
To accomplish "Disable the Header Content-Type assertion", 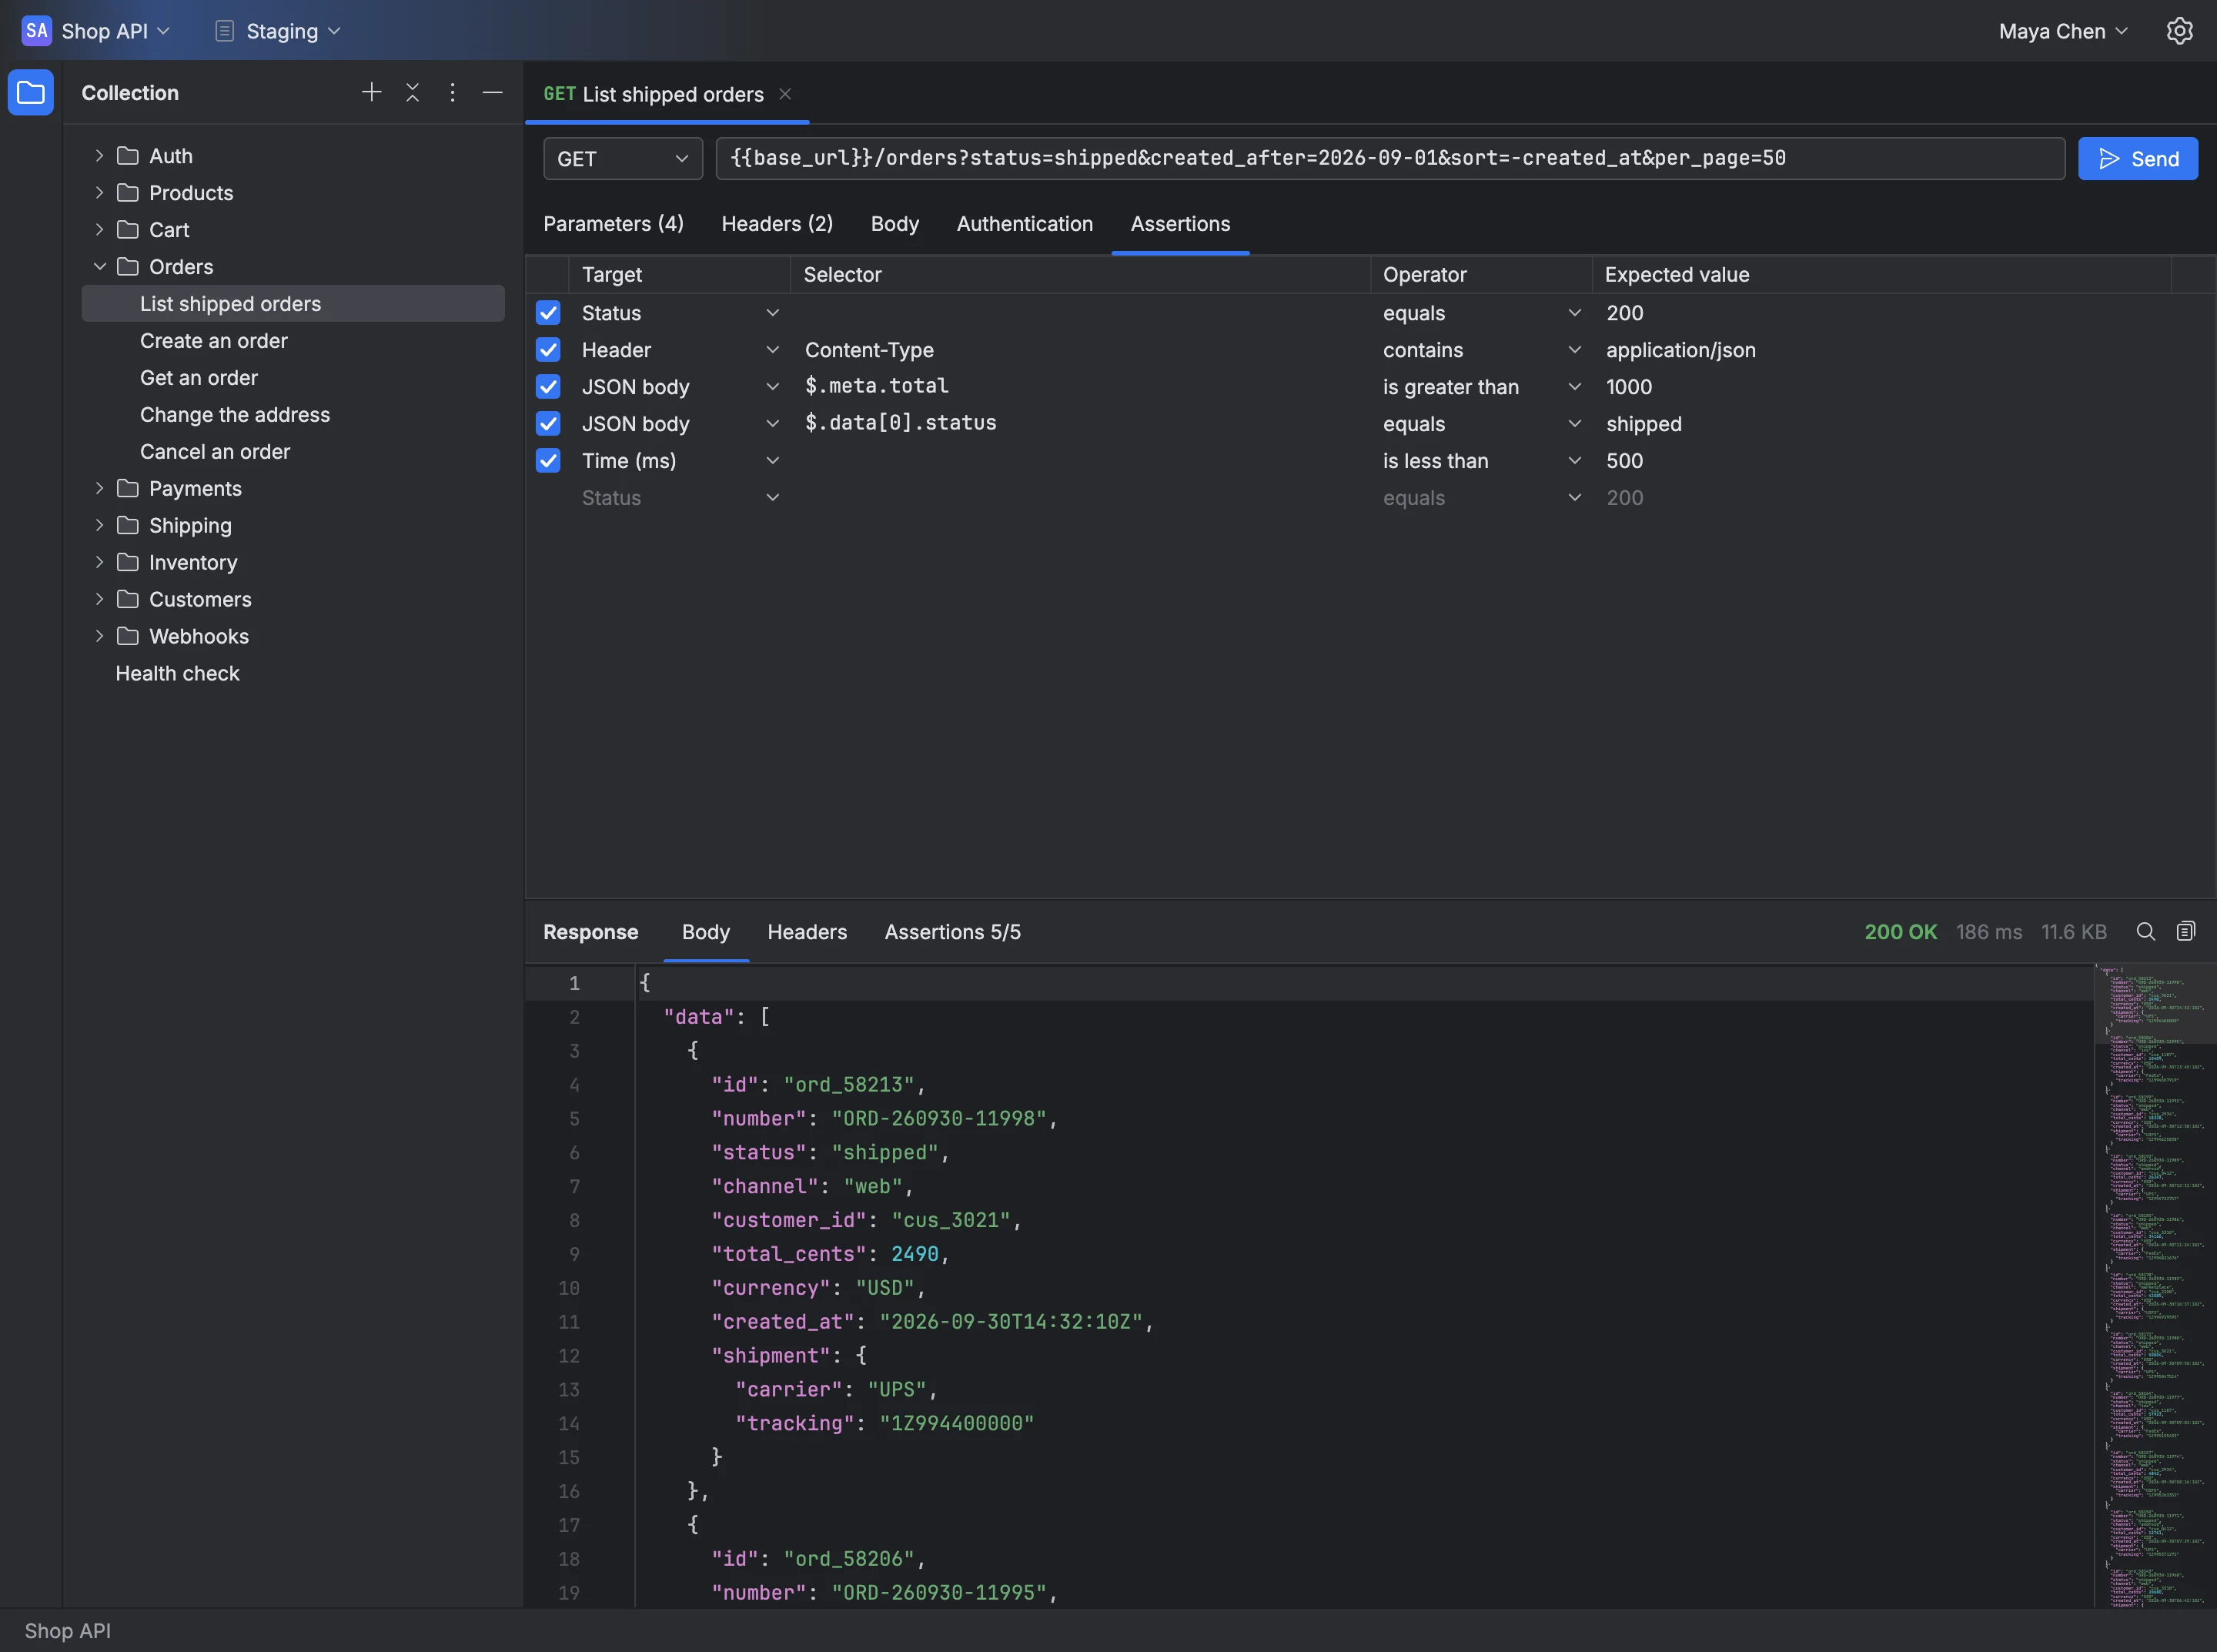I will [548, 350].
